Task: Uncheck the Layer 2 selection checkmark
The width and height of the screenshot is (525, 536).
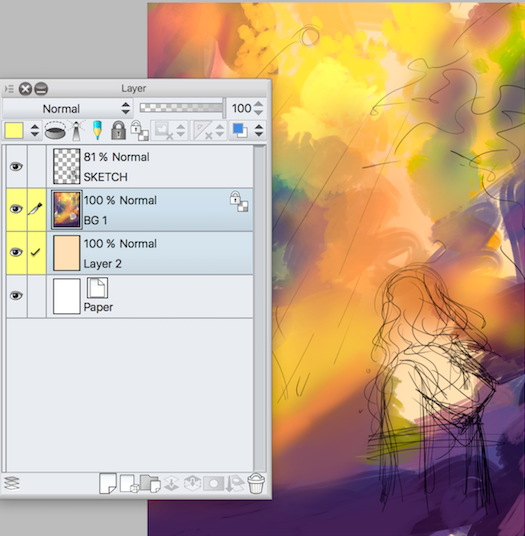Action: pyautogui.click(x=36, y=252)
